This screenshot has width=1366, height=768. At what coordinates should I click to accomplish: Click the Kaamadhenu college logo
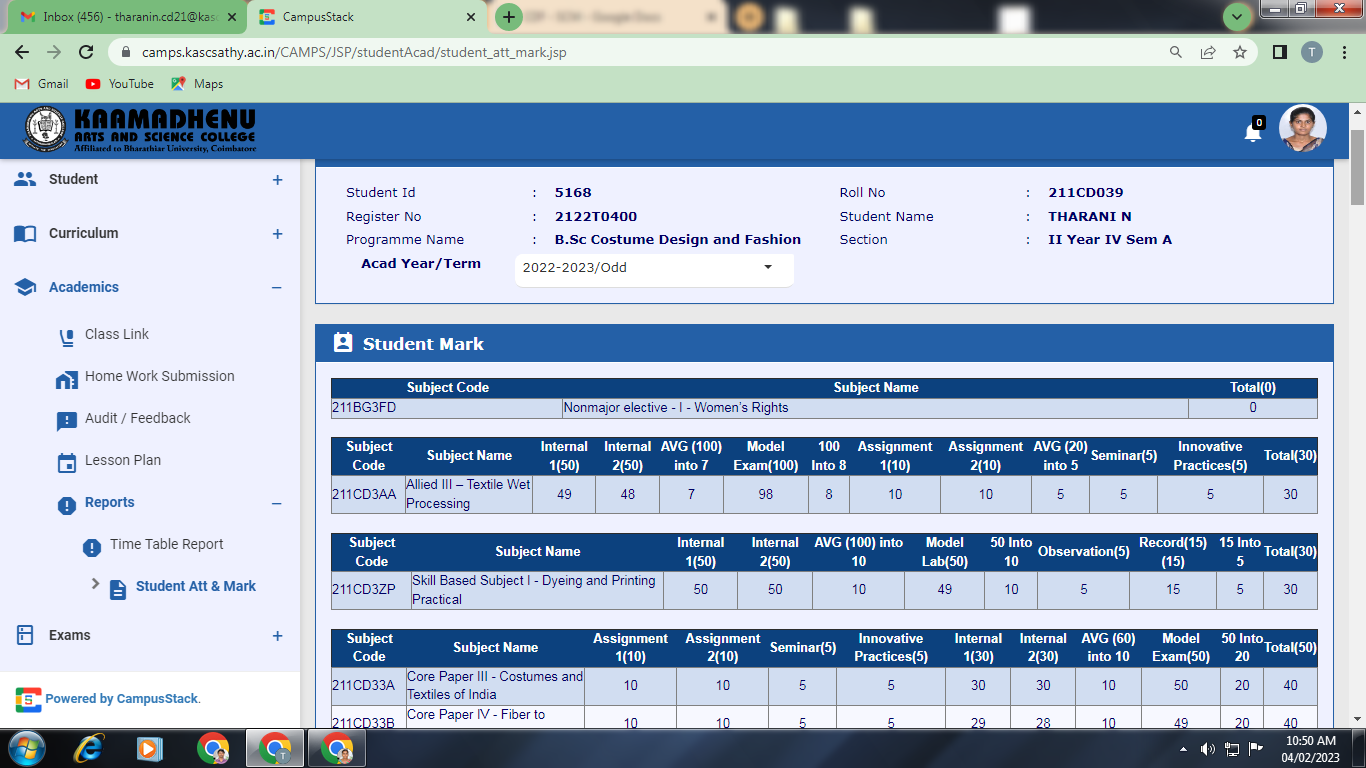click(140, 130)
